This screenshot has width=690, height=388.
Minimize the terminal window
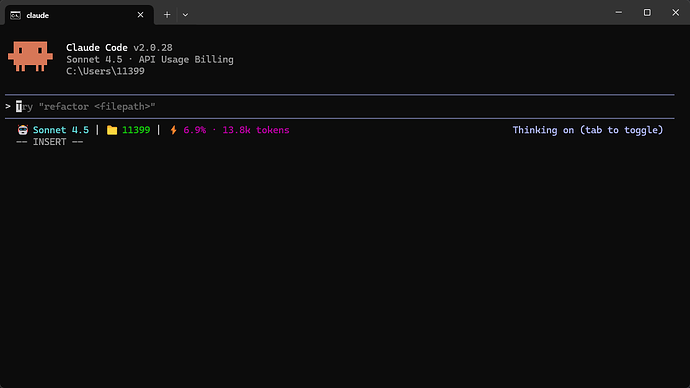(x=618, y=12)
